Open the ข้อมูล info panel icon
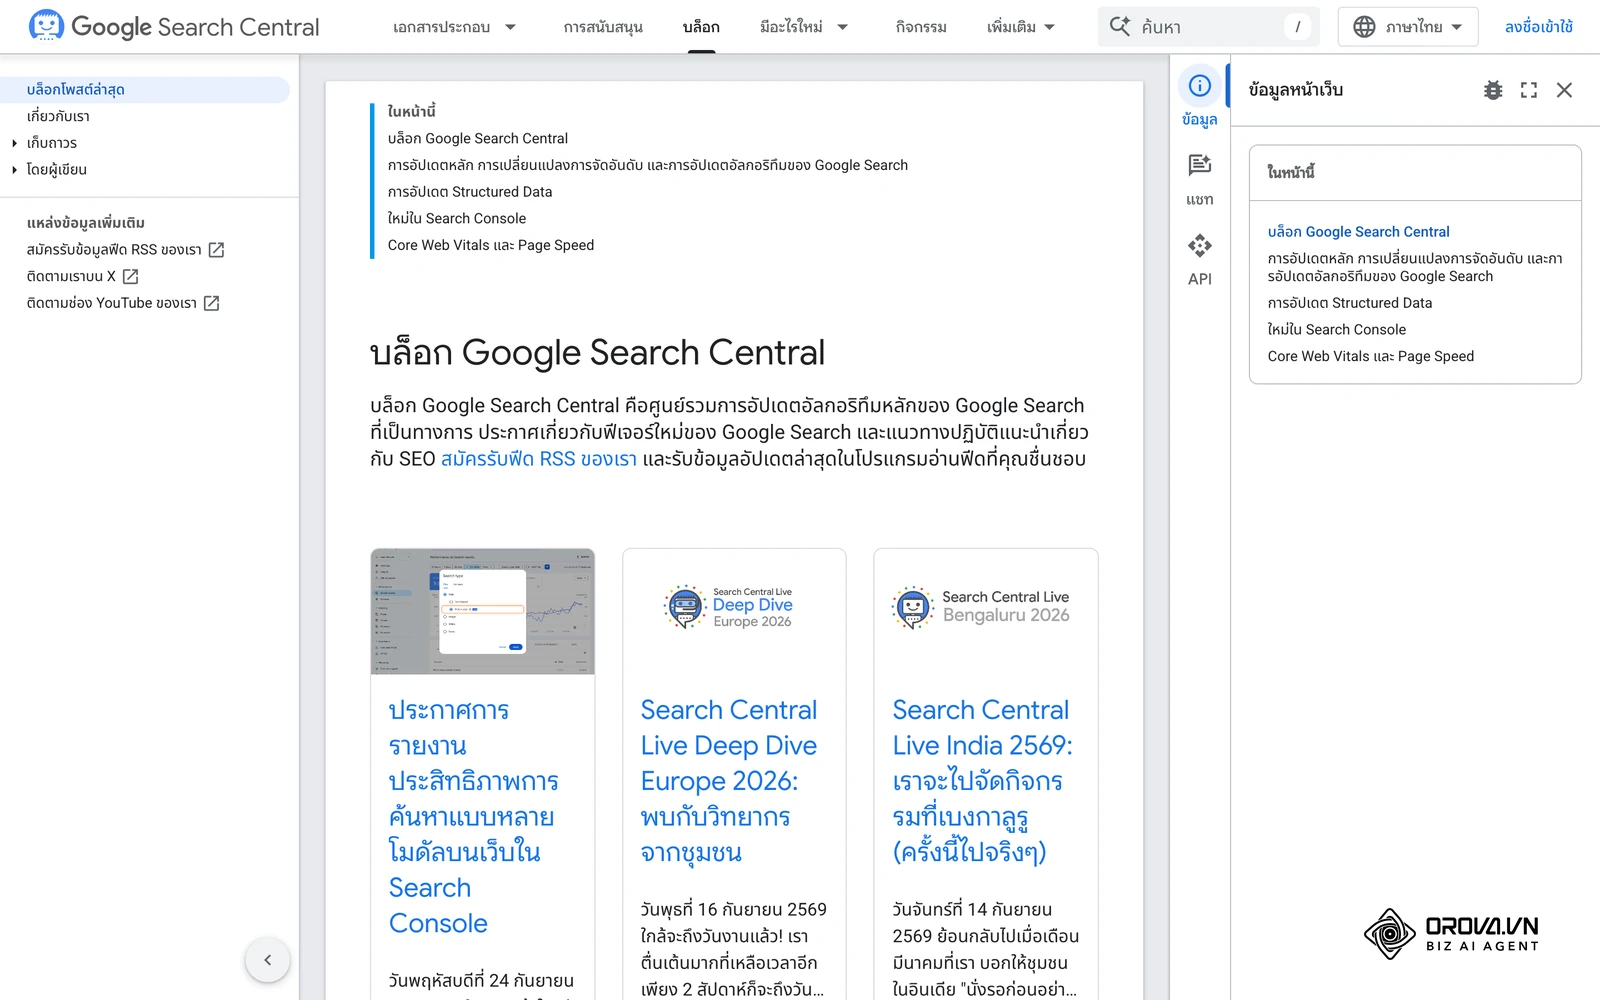1600x1000 pixels. 1199,86
